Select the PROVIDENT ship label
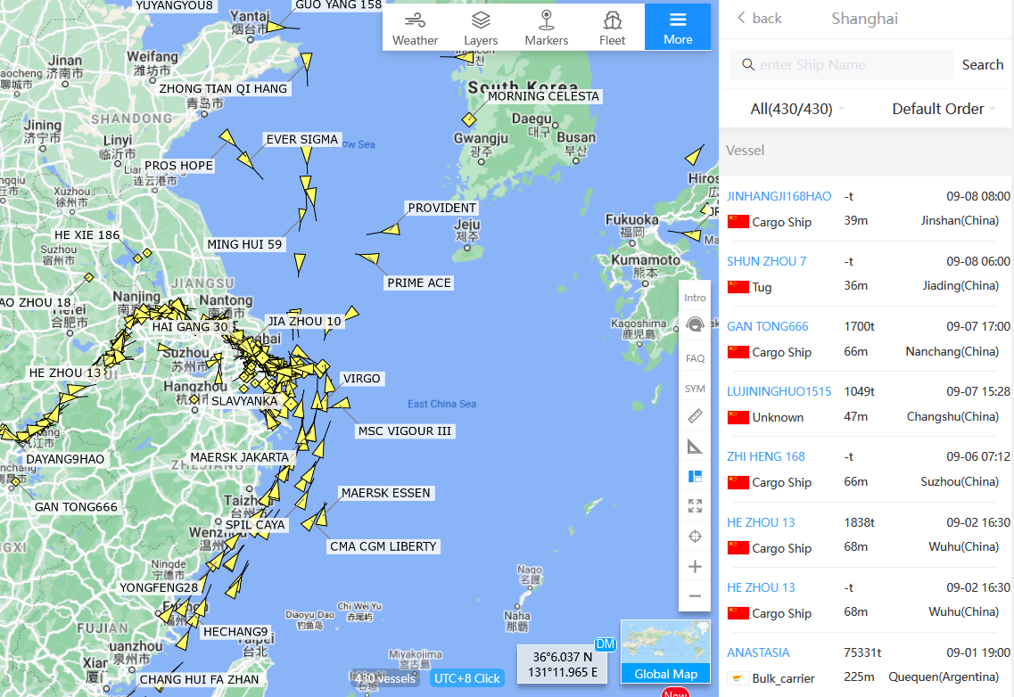 tap(442, 208)
